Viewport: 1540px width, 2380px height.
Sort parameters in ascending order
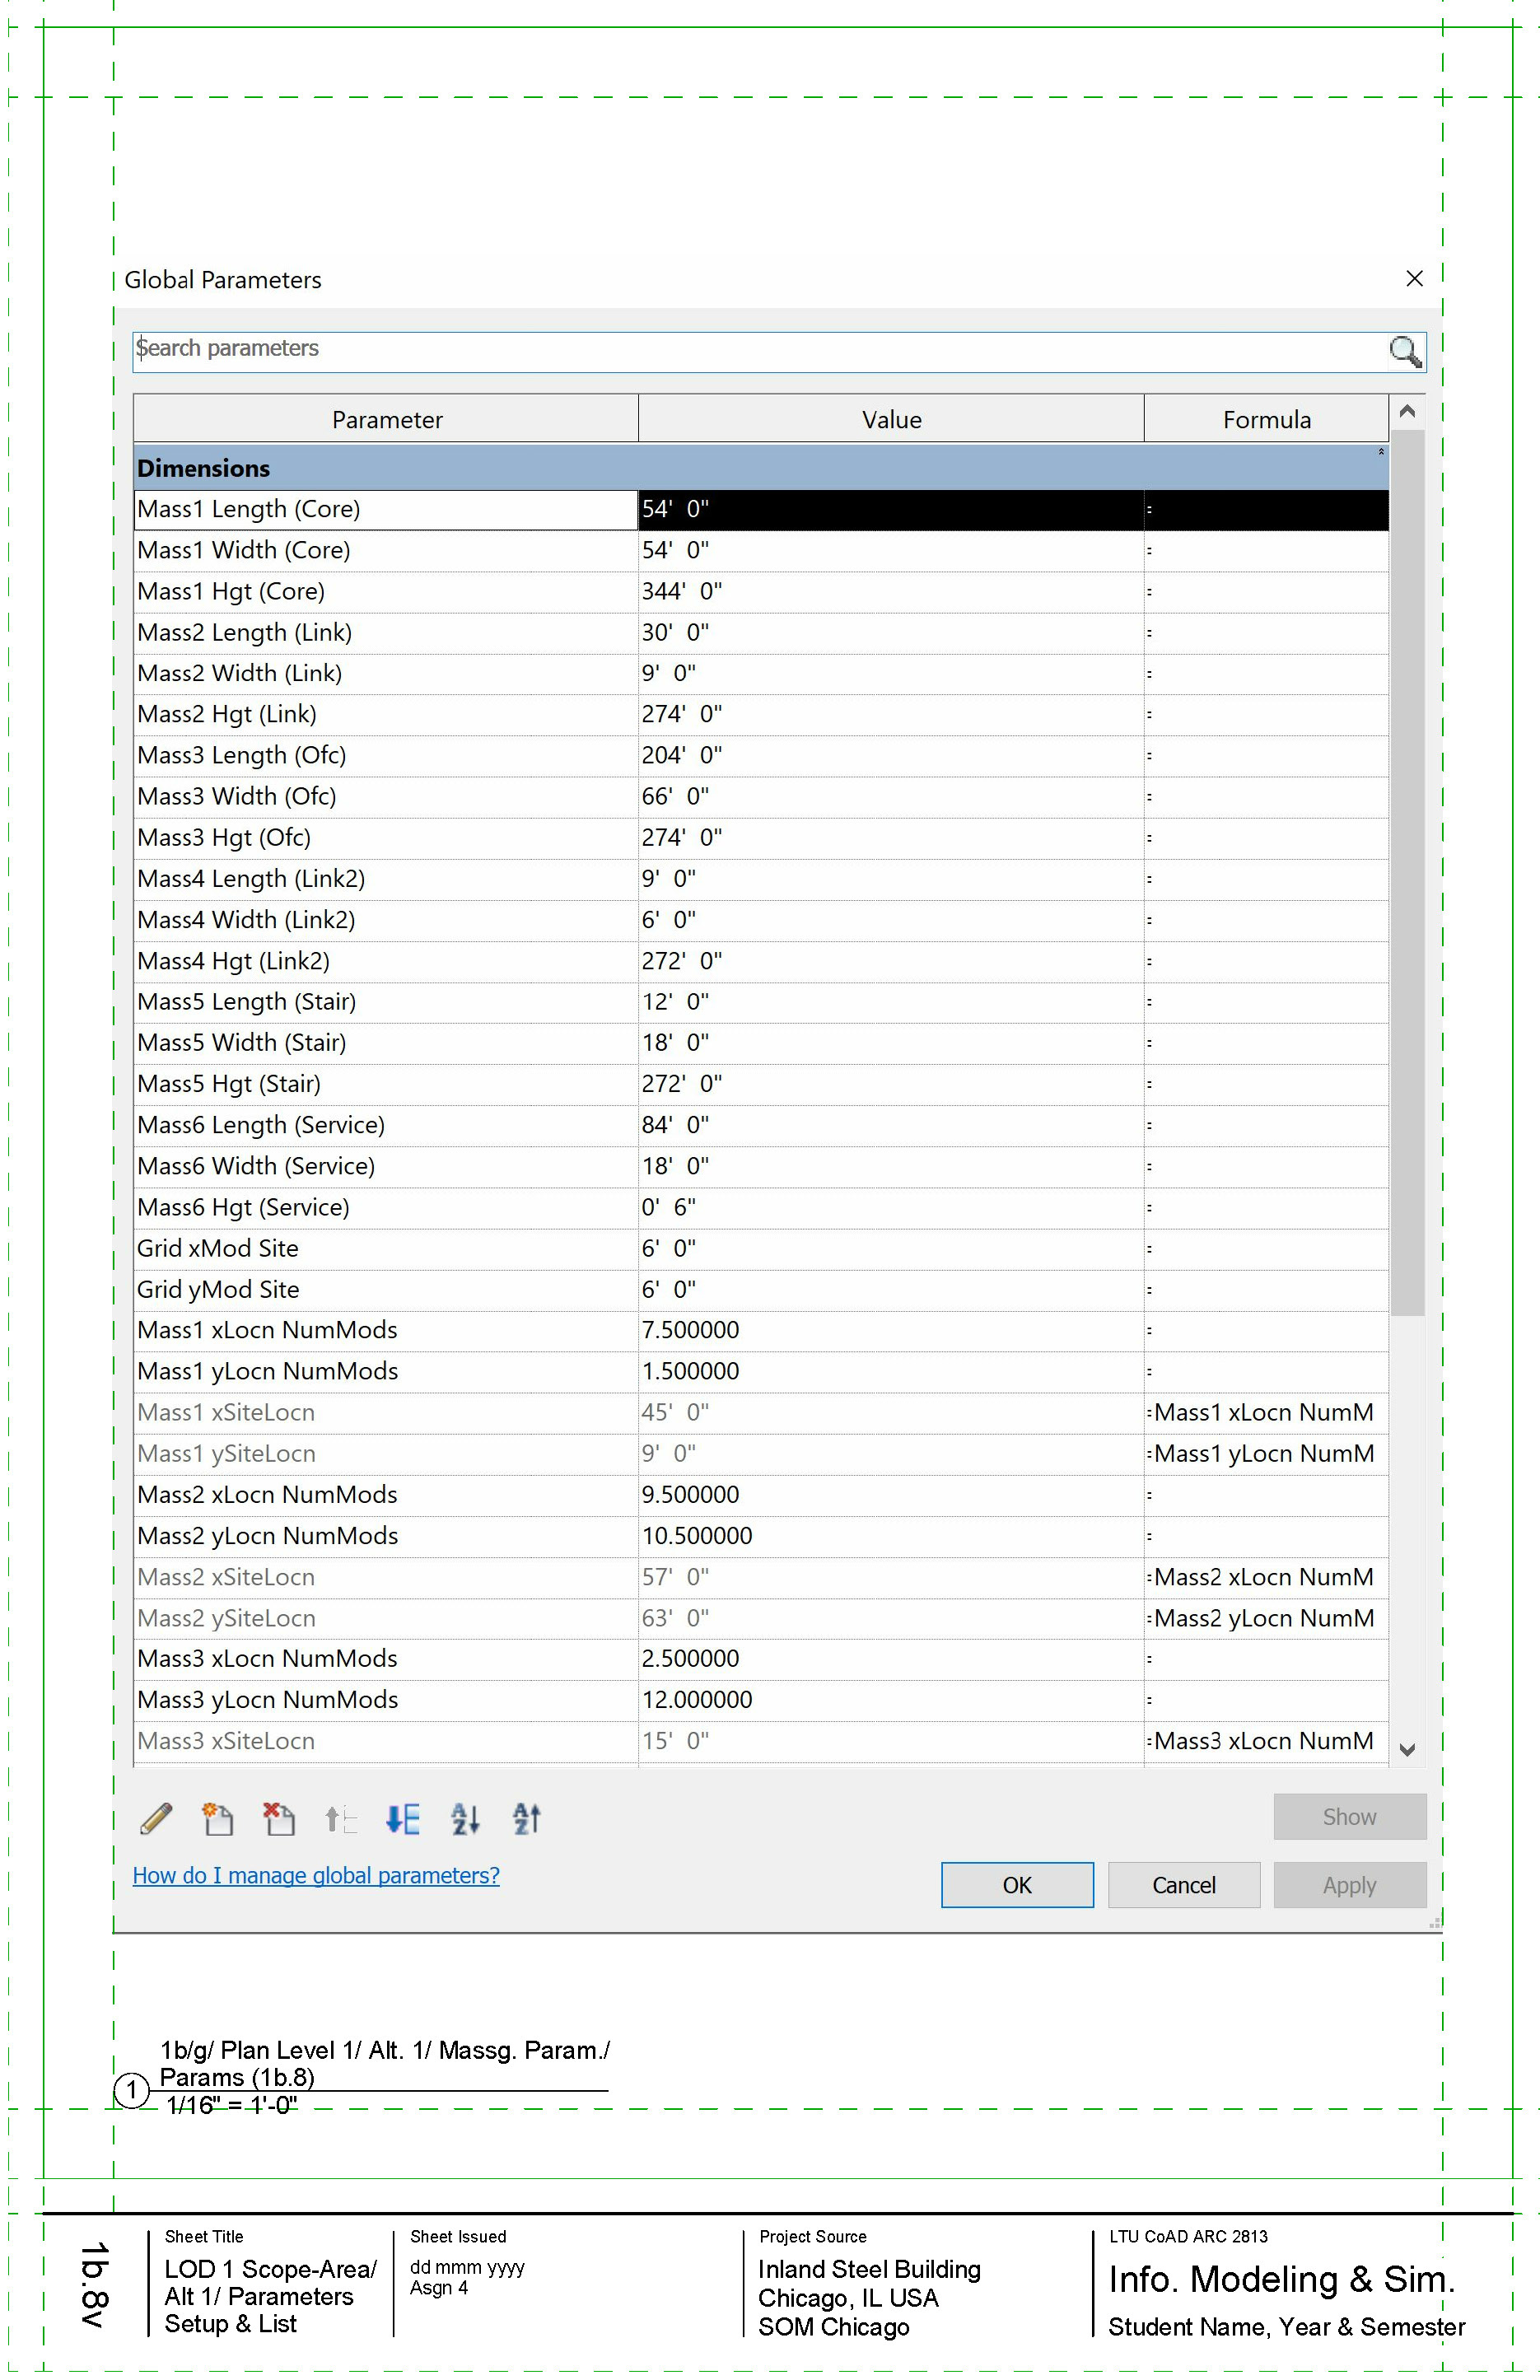465,1819
